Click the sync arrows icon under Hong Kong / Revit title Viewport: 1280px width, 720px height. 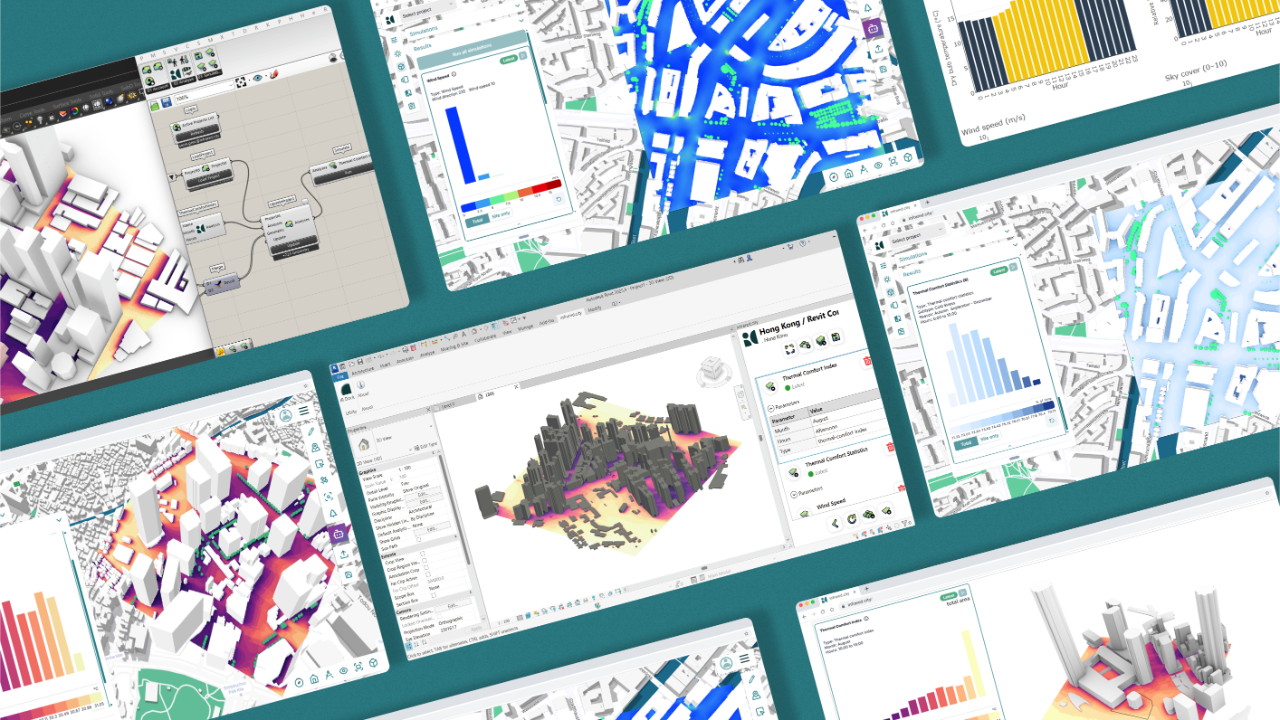pos(791,348)
